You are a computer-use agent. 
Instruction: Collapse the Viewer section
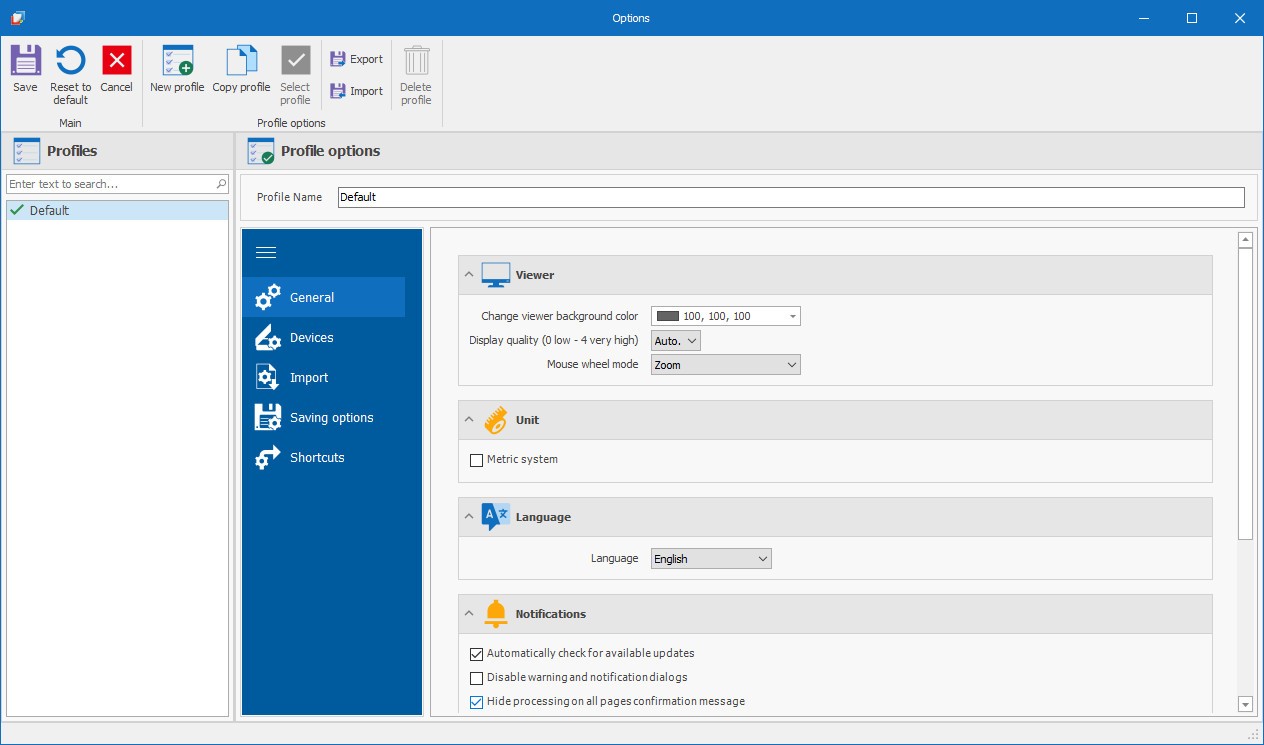[x=469, y=275]
